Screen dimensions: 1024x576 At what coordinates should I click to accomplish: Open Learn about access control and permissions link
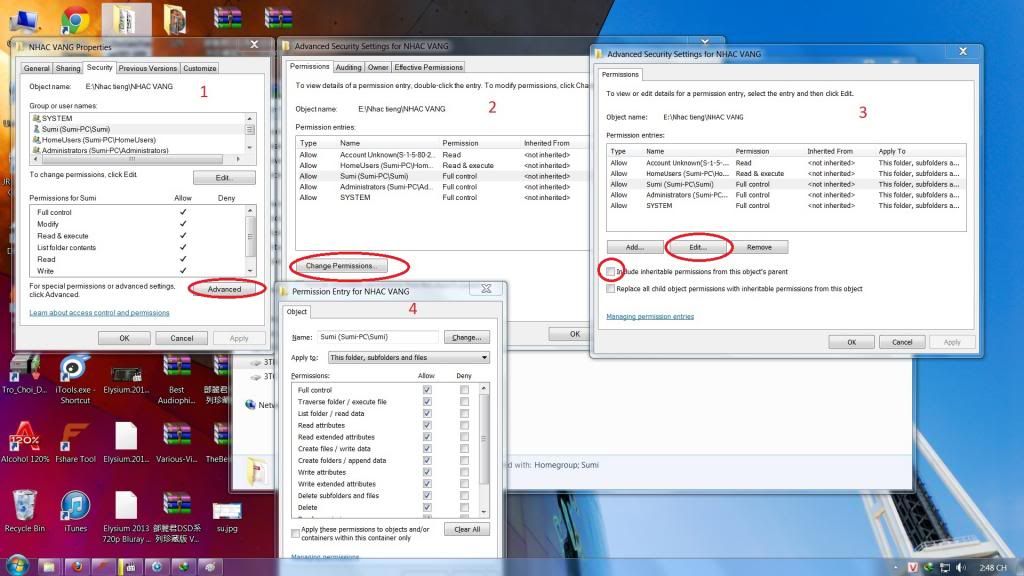pos(99,313)
